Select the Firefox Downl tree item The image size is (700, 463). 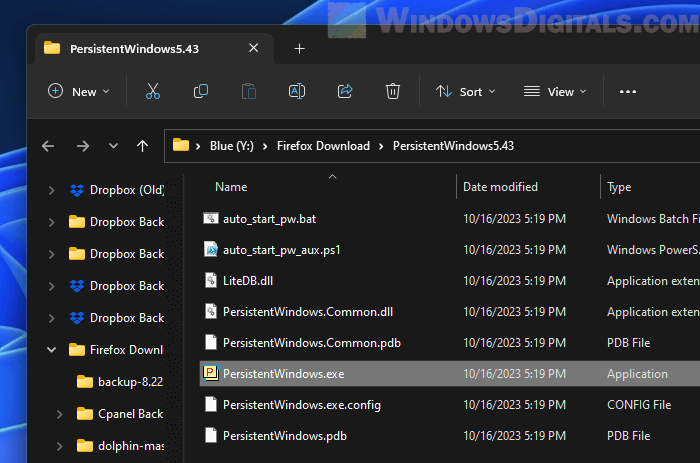(x=126, y=350)
